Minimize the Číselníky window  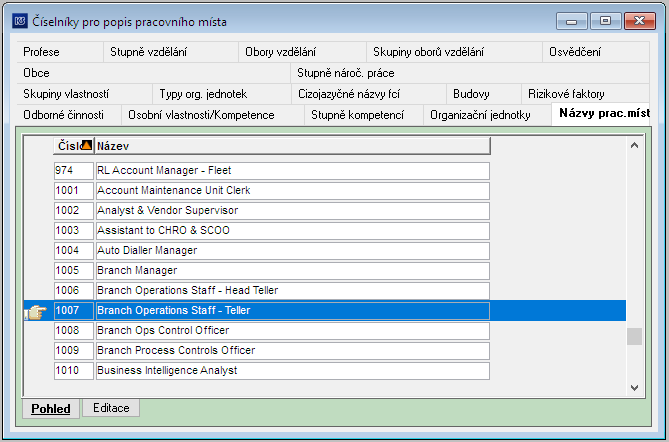(572, 21)
